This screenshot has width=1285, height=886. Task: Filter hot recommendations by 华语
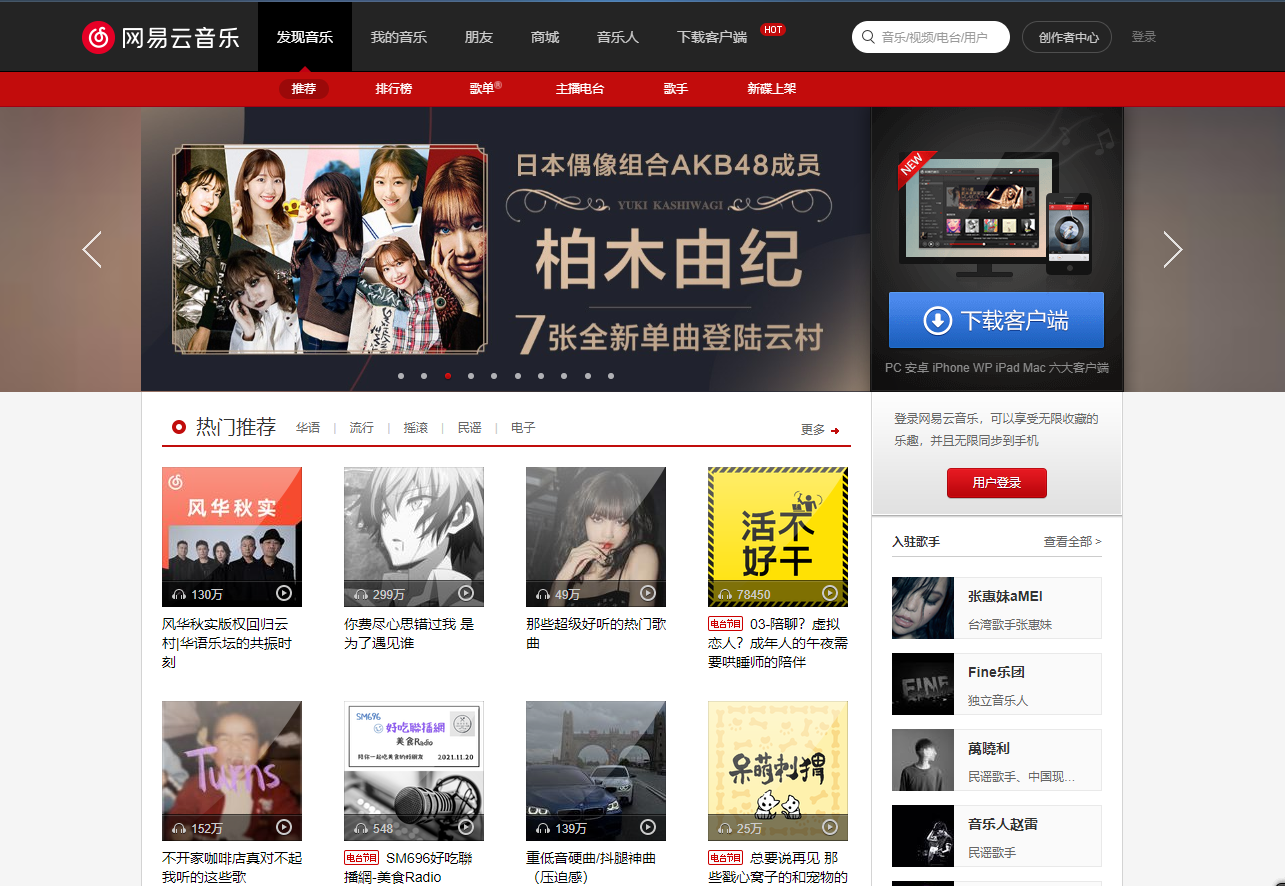(x=308, y=428)
